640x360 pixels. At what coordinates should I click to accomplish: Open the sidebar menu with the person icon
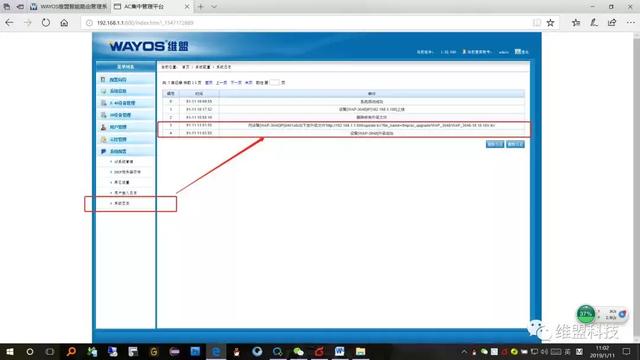(125, 127)
